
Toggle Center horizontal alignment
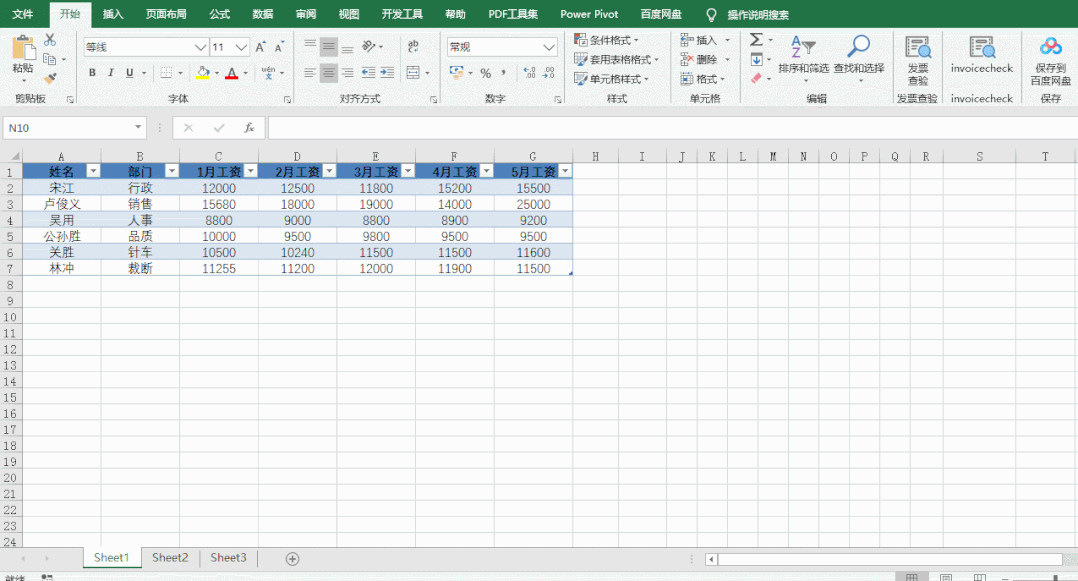[x=329, y=73]
